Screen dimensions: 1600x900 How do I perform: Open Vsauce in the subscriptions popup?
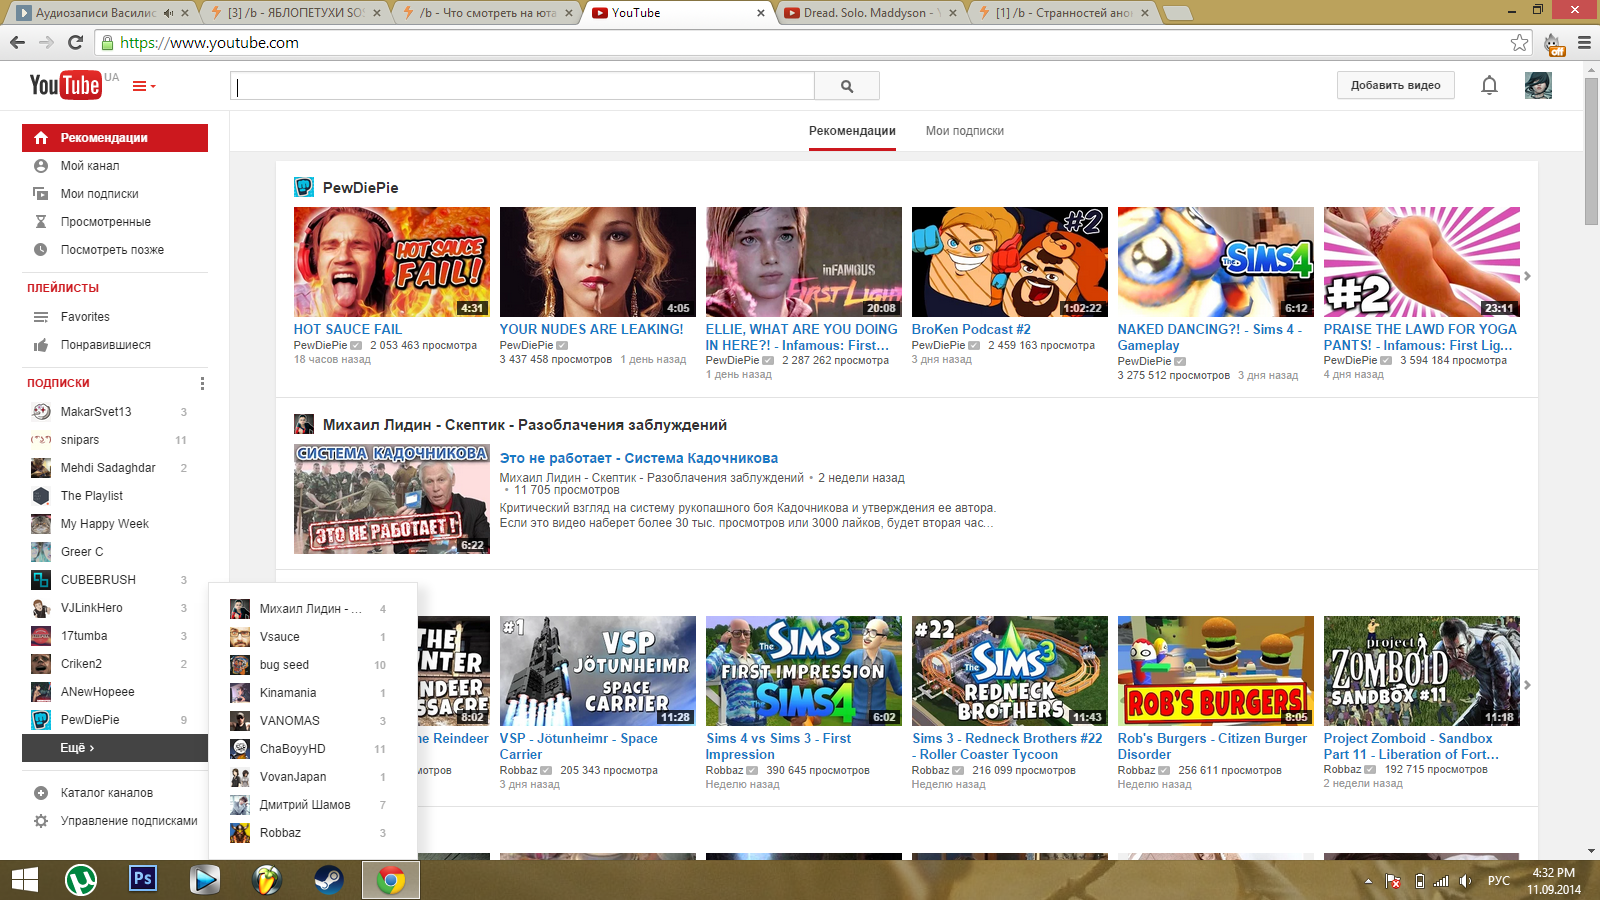[x=313, y=637]
